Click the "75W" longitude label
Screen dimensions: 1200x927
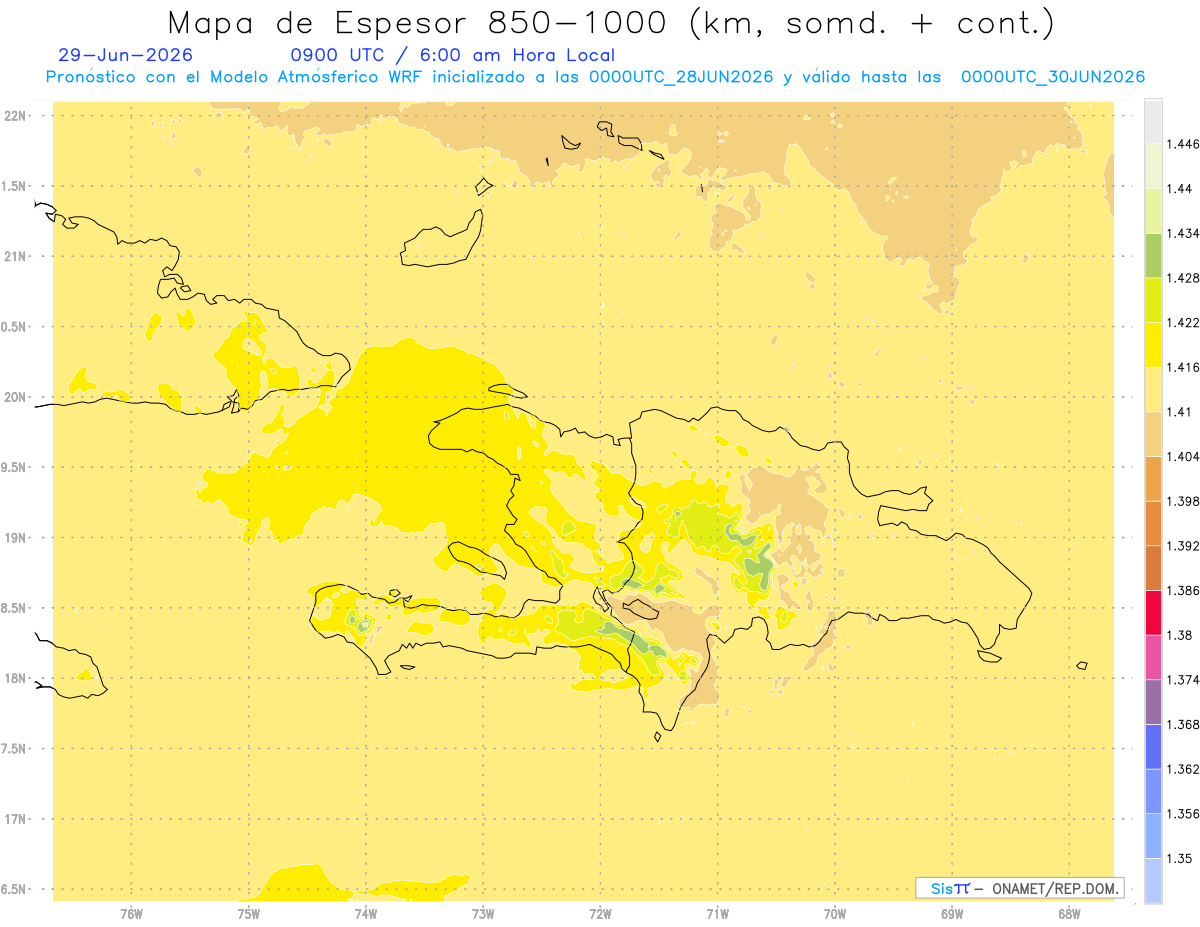pyautogui.click(x=249, y=913)
